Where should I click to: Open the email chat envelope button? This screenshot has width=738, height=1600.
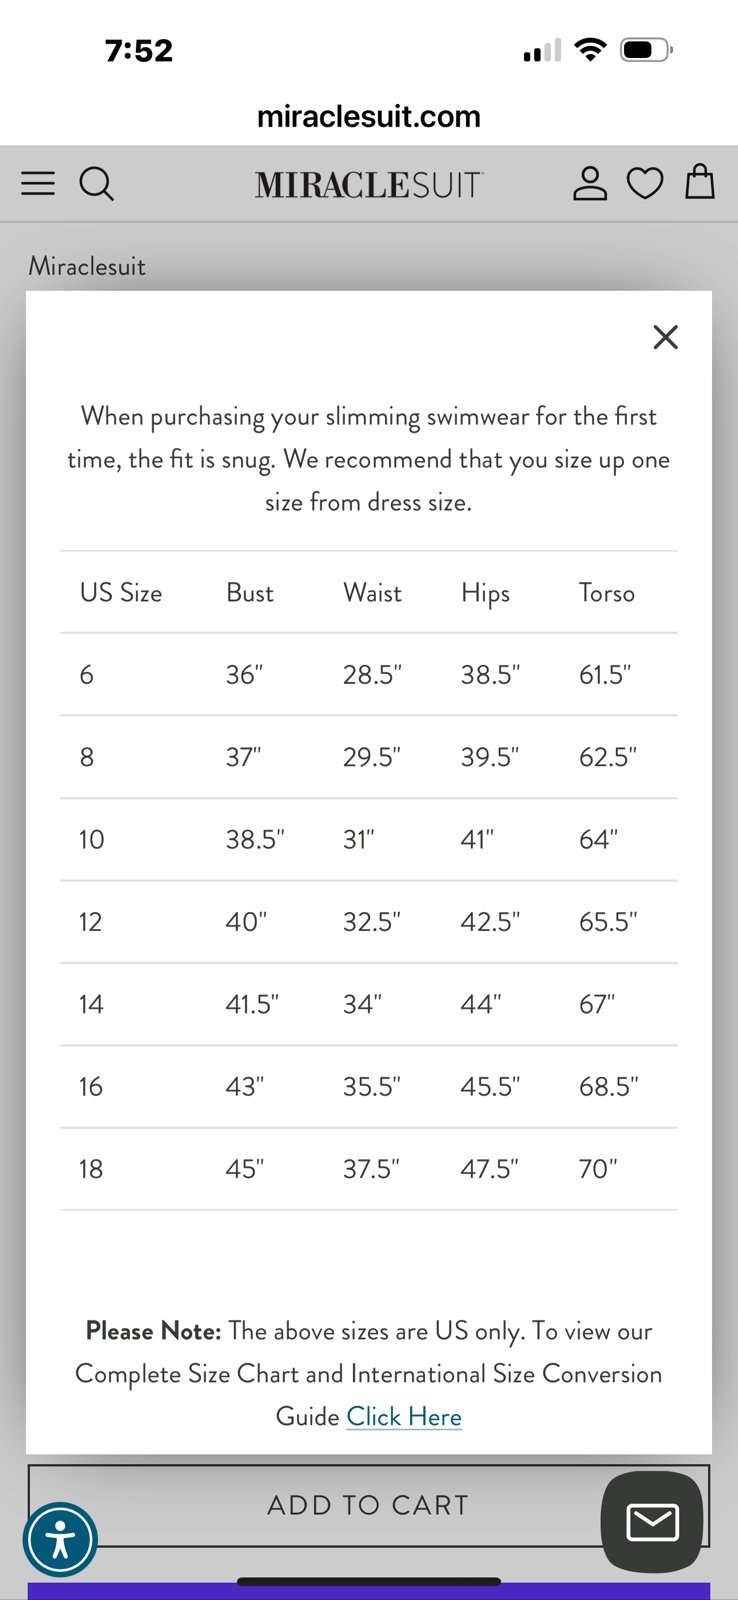652,1522
